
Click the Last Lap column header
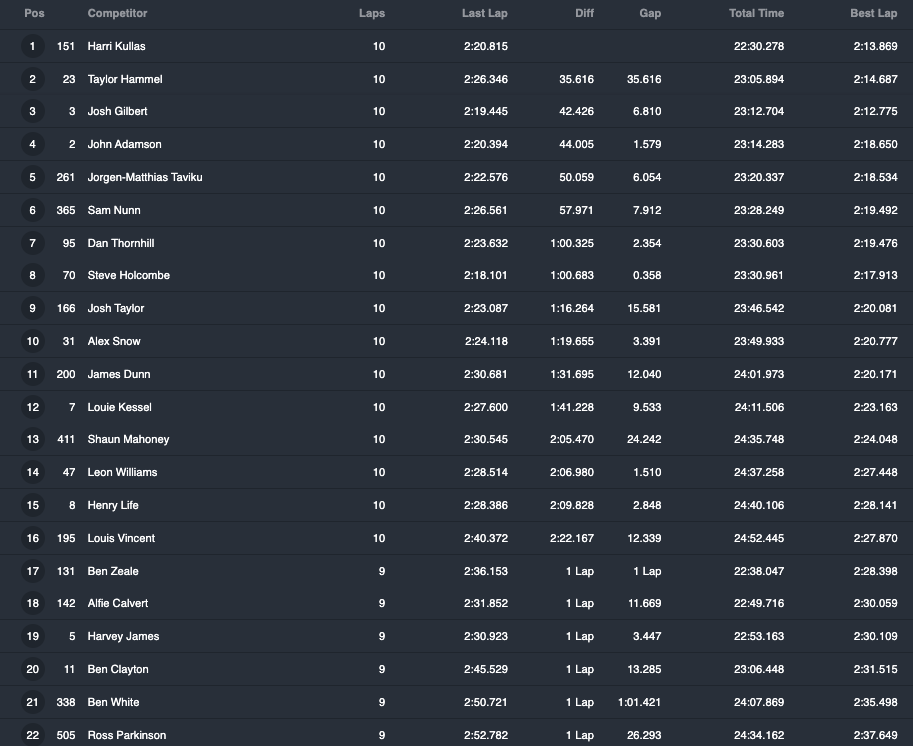(x=484, y=13)
